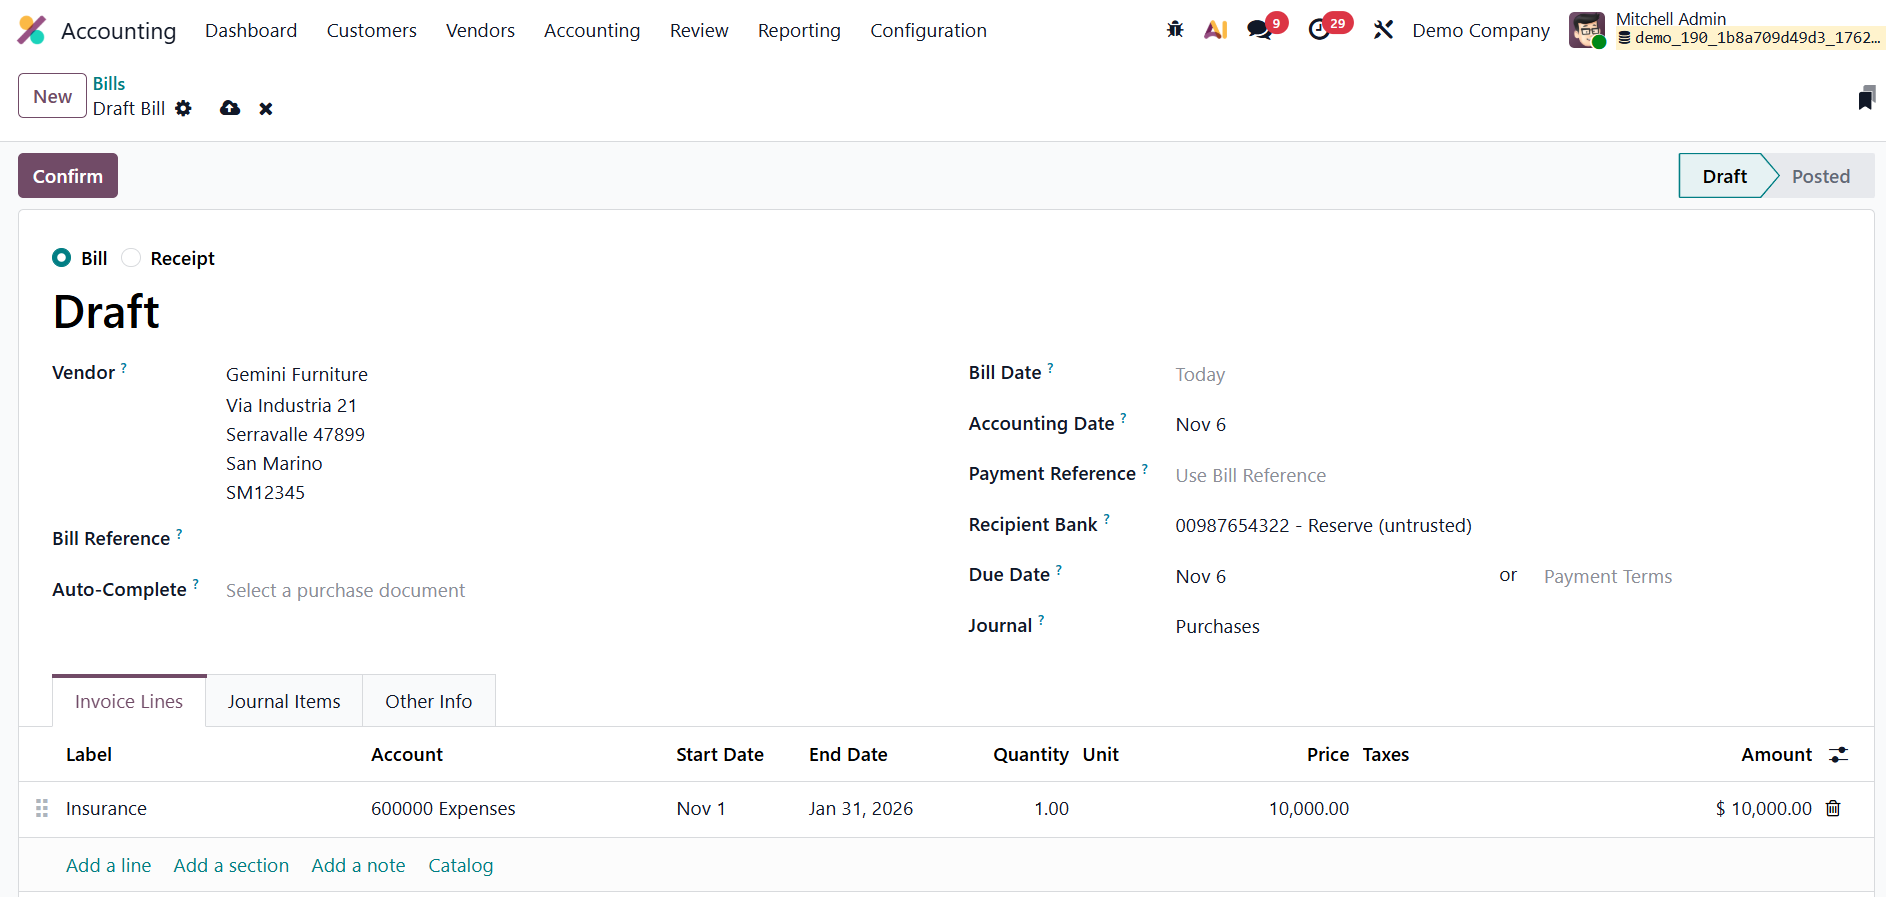
Task: Open column settings next to Amount
Action: [1838, 755]
